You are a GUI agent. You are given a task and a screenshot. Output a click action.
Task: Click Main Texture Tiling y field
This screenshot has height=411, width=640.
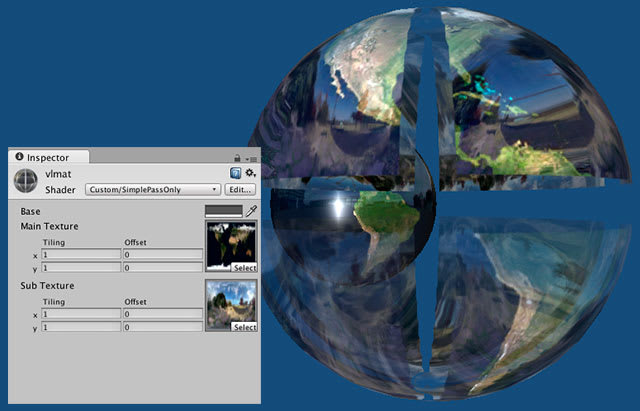point(80,268)
